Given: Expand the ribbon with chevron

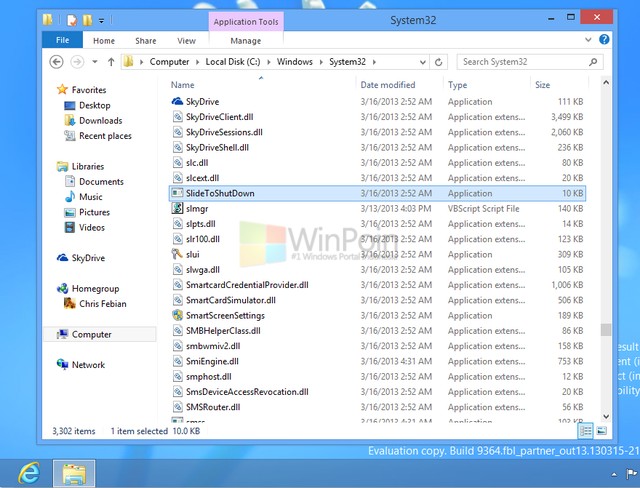Looking at the screenshot, I should [x=588, y=40].
